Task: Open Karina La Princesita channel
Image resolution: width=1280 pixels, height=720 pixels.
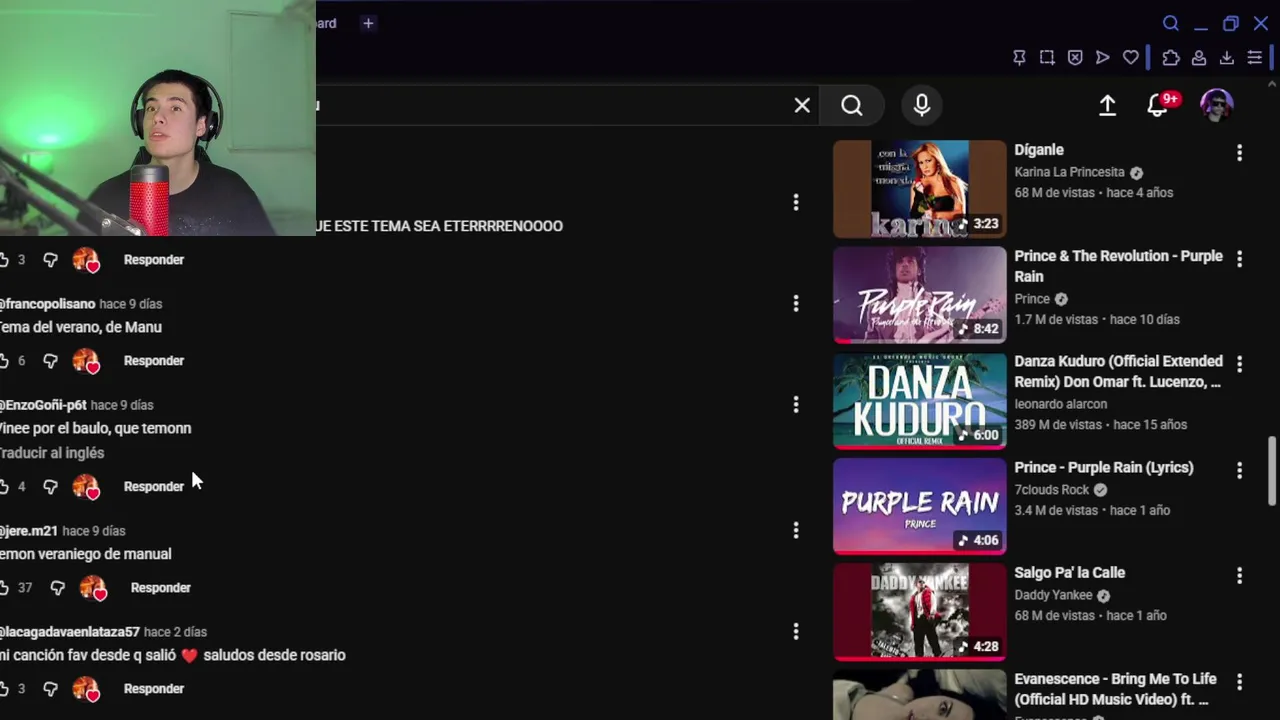Action: coord(1069,172)
